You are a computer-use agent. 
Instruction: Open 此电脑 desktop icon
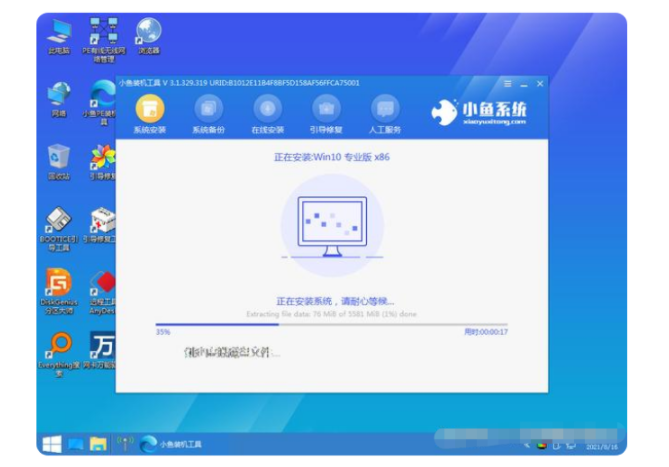pyautogui.click(x=59, y=33)
